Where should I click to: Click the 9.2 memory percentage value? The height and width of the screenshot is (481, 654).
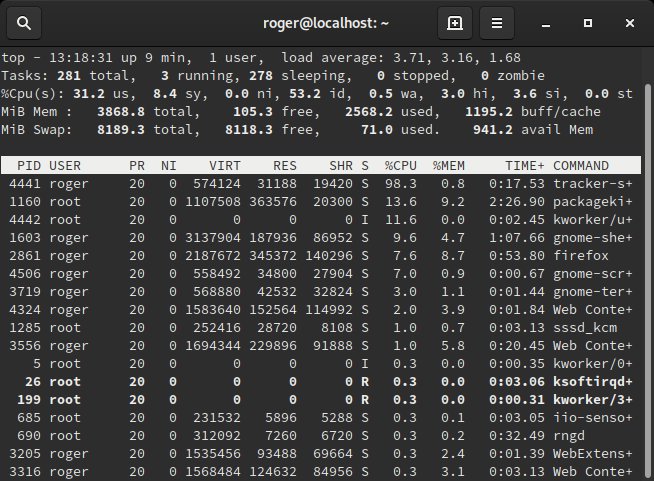[453, 201]
